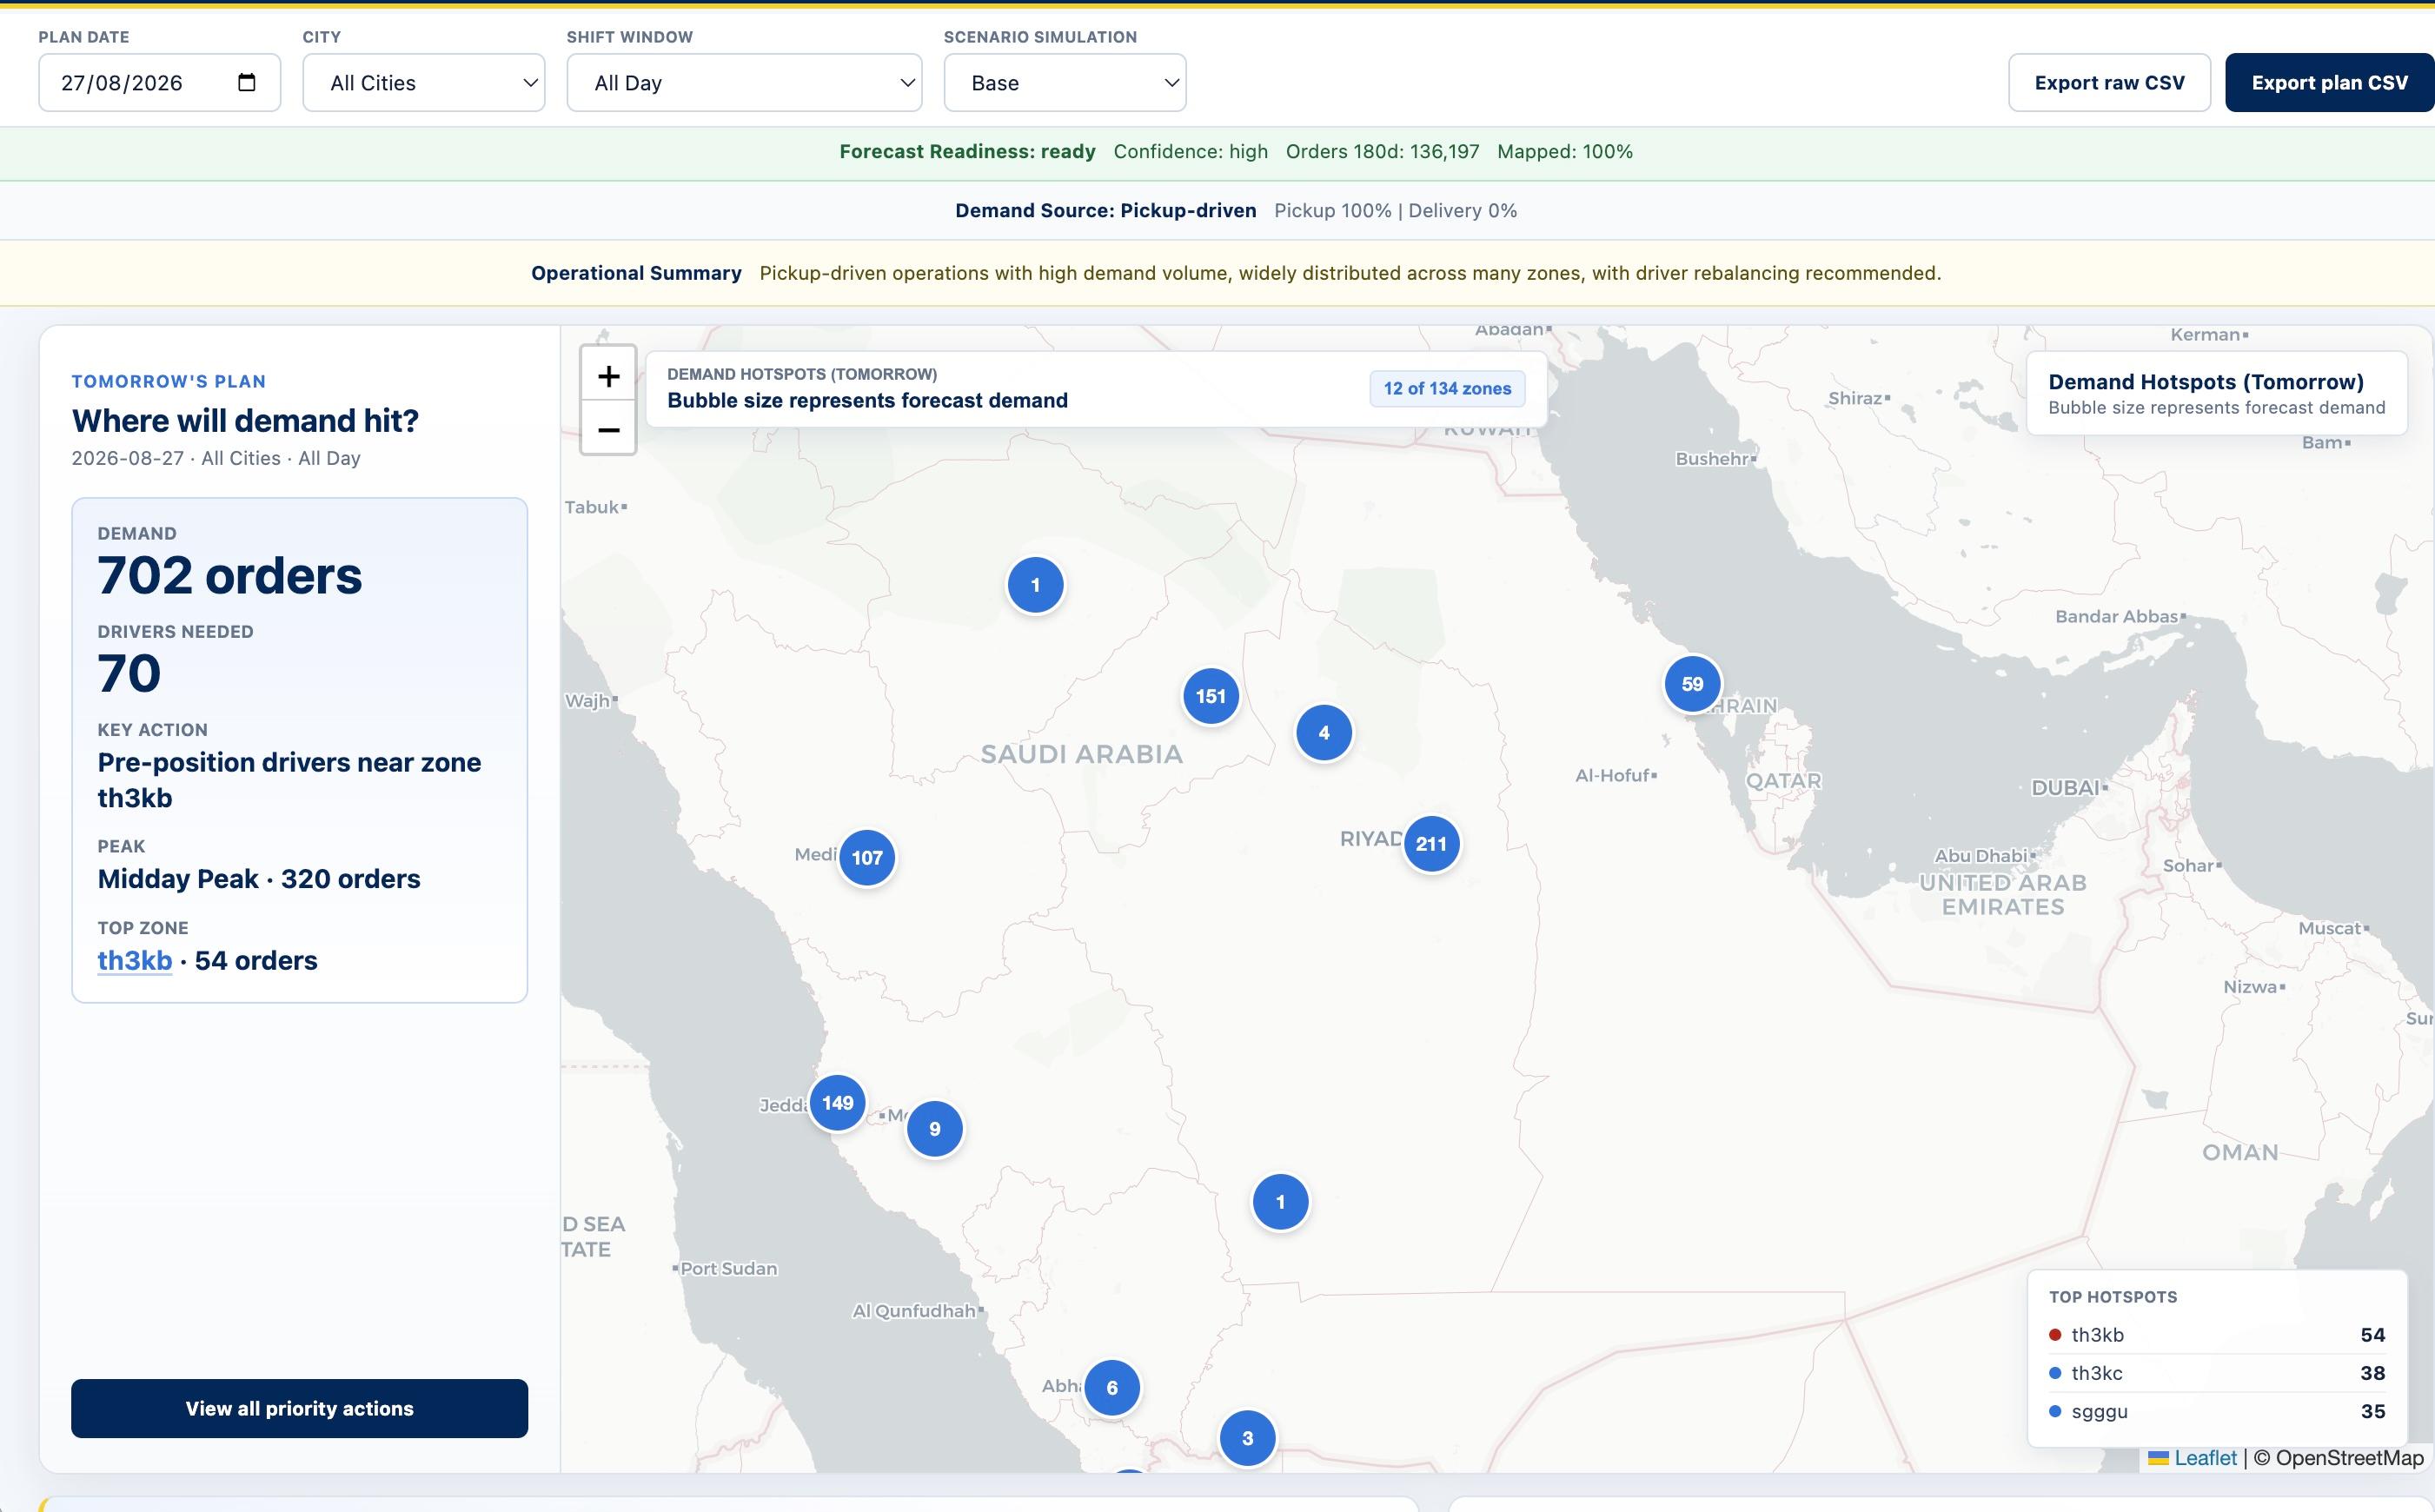Screen dimensions: 2435x1512
Task: Zoom out on the map
Action: (608, 430)
